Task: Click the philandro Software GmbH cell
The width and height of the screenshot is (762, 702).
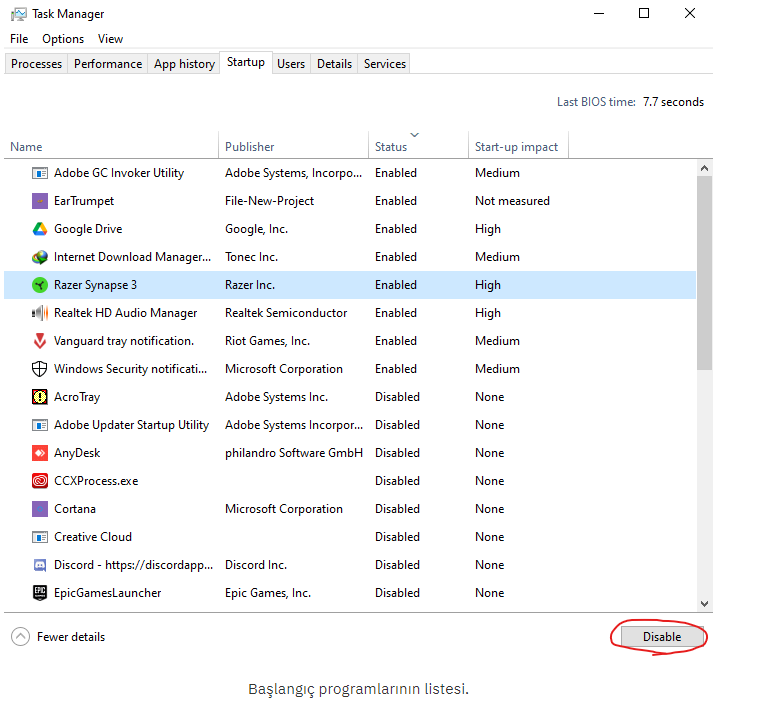Action: tap(294, 453)
